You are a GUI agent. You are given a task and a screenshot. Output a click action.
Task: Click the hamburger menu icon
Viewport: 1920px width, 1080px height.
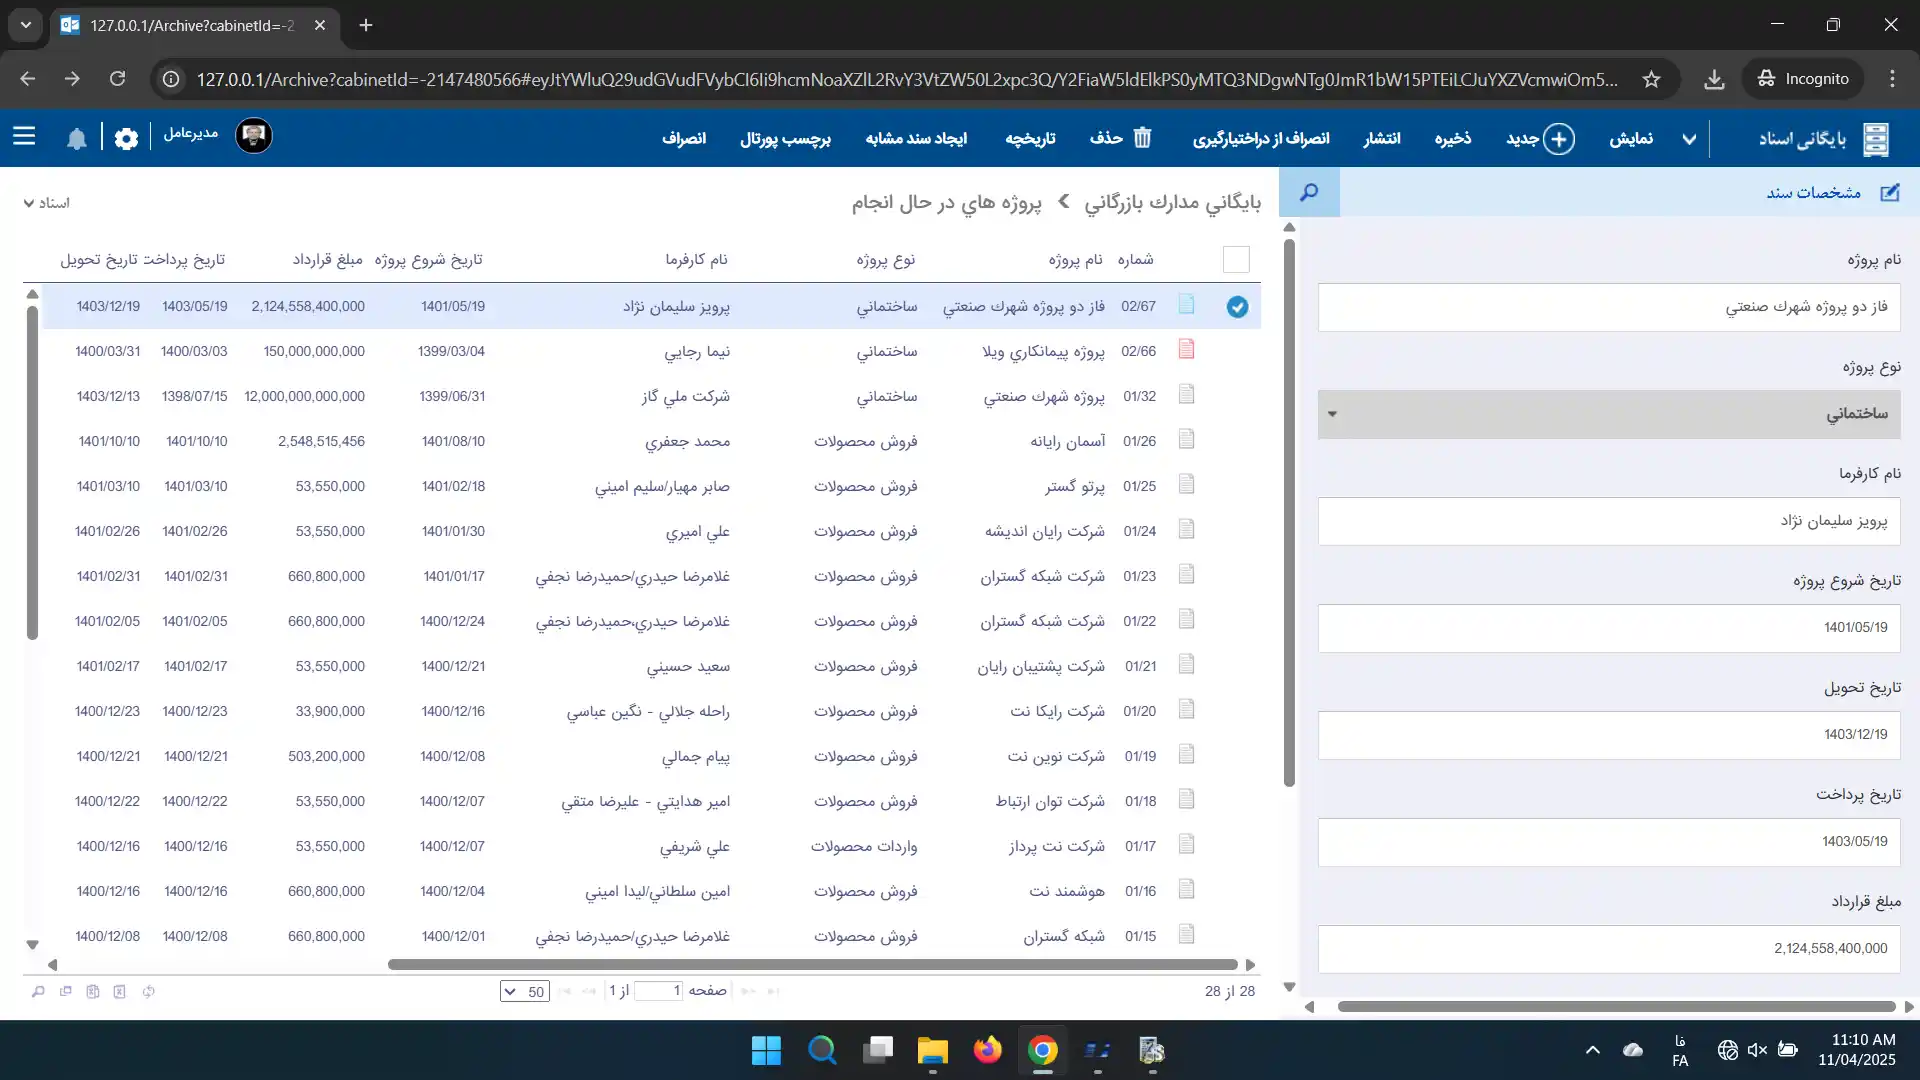pos(24,137)
